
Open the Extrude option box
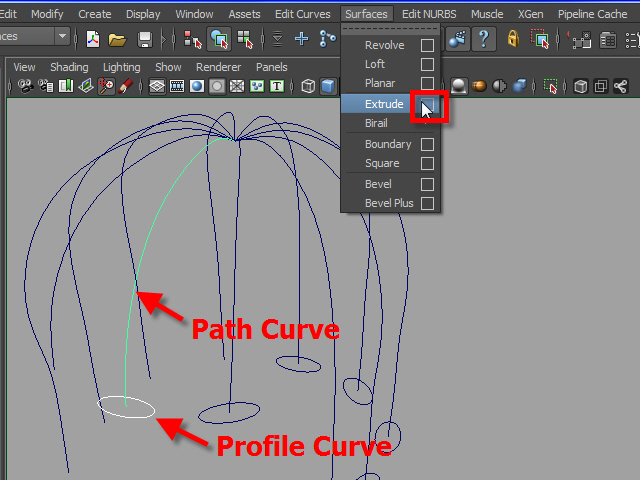[x=427, y=104]
